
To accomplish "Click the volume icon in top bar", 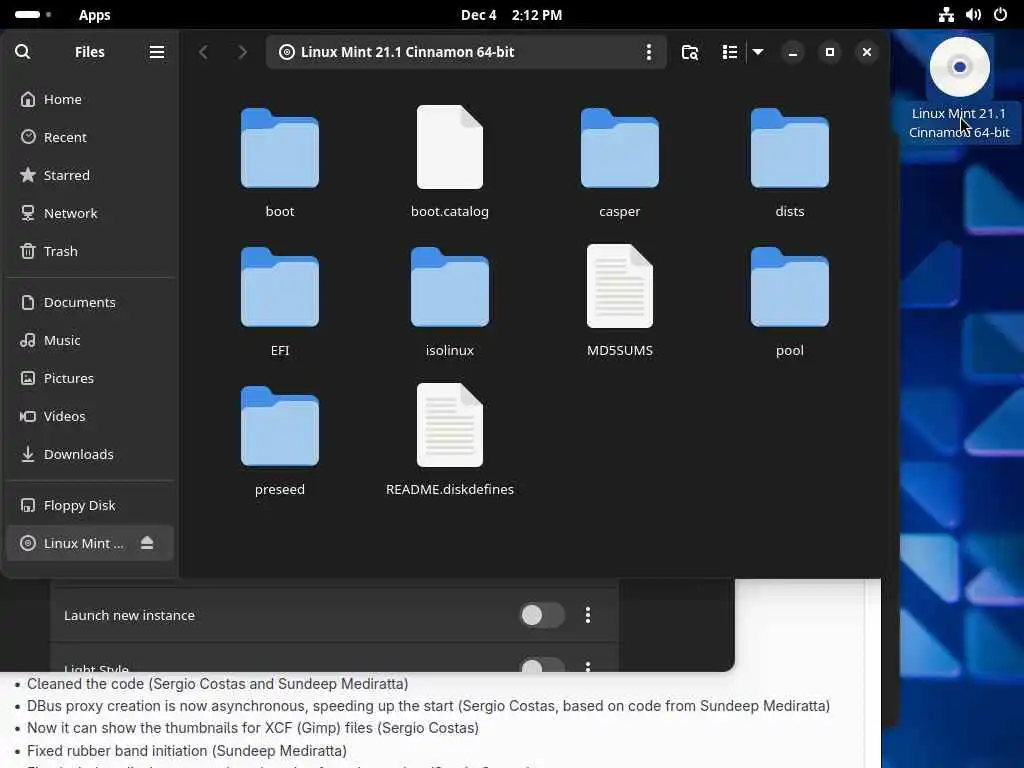I will click(x=973, y=14).
